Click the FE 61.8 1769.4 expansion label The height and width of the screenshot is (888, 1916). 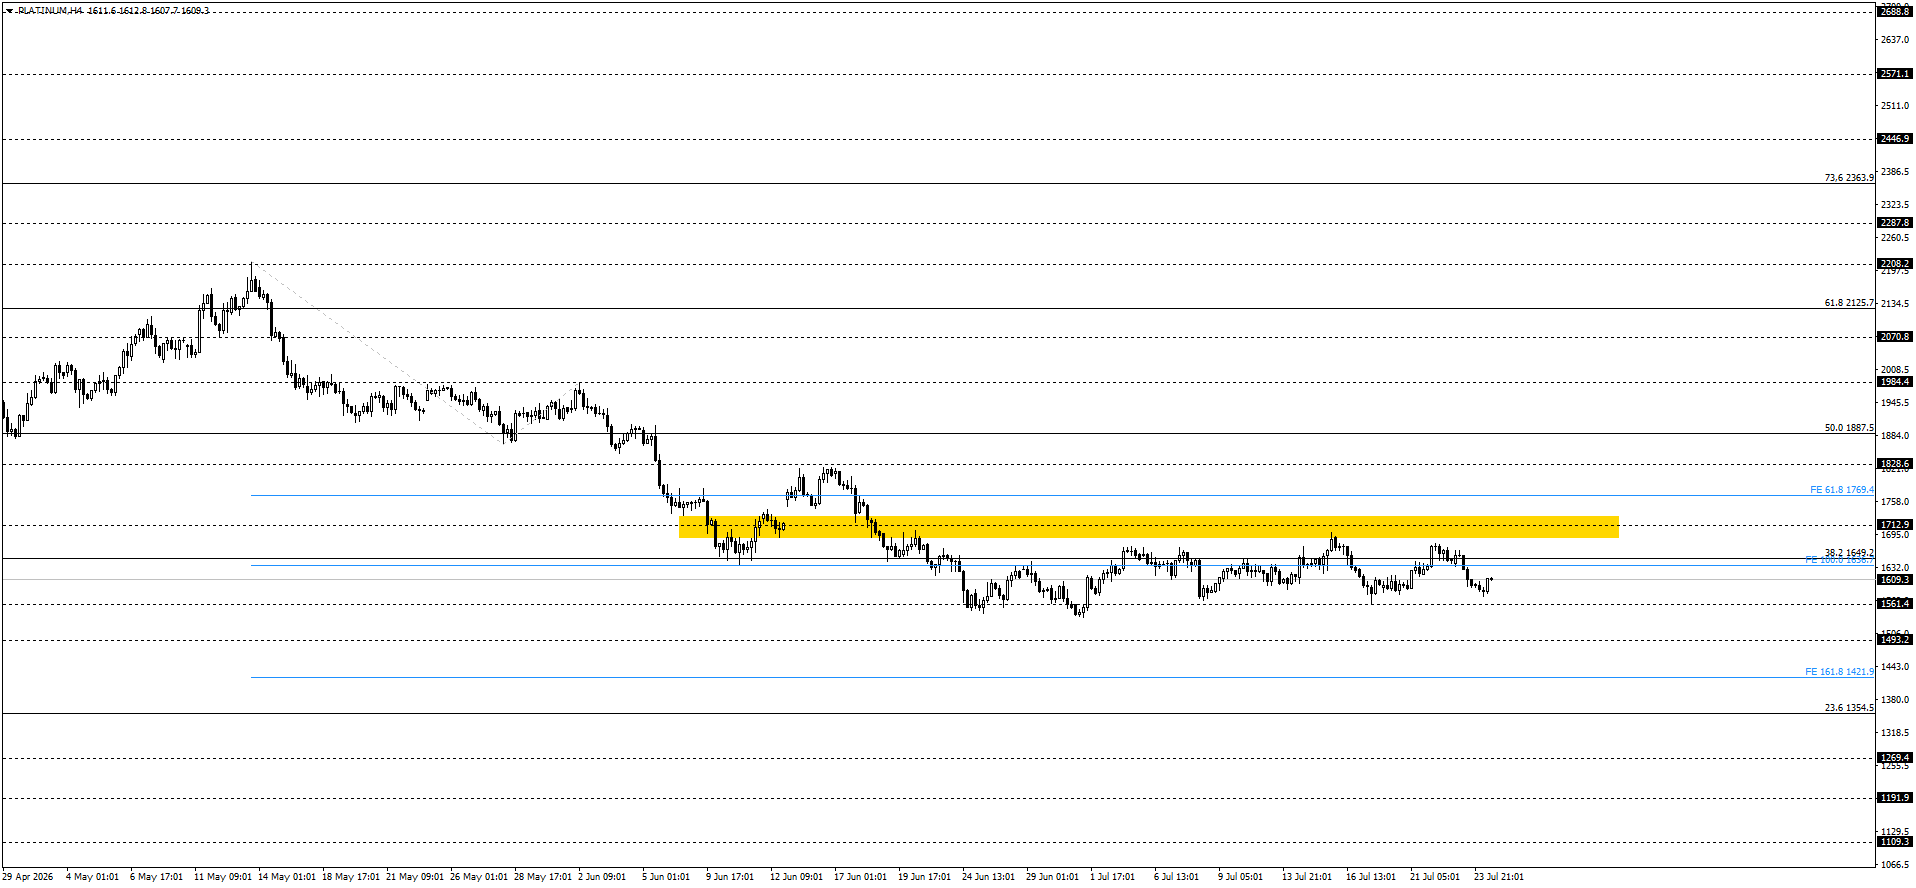[x=1842, y=490]
